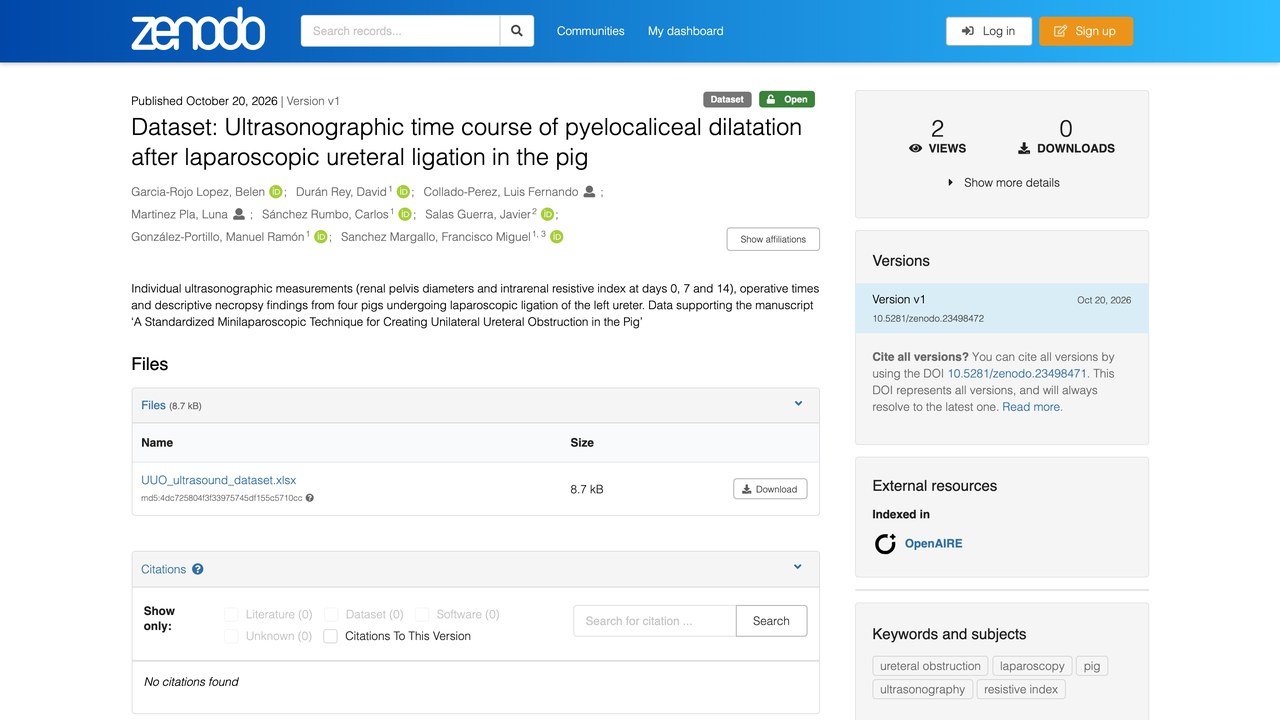The image size is (1280, 720).
Task: Click the help icon next to Citations
Action: click(x=198, y=569)
